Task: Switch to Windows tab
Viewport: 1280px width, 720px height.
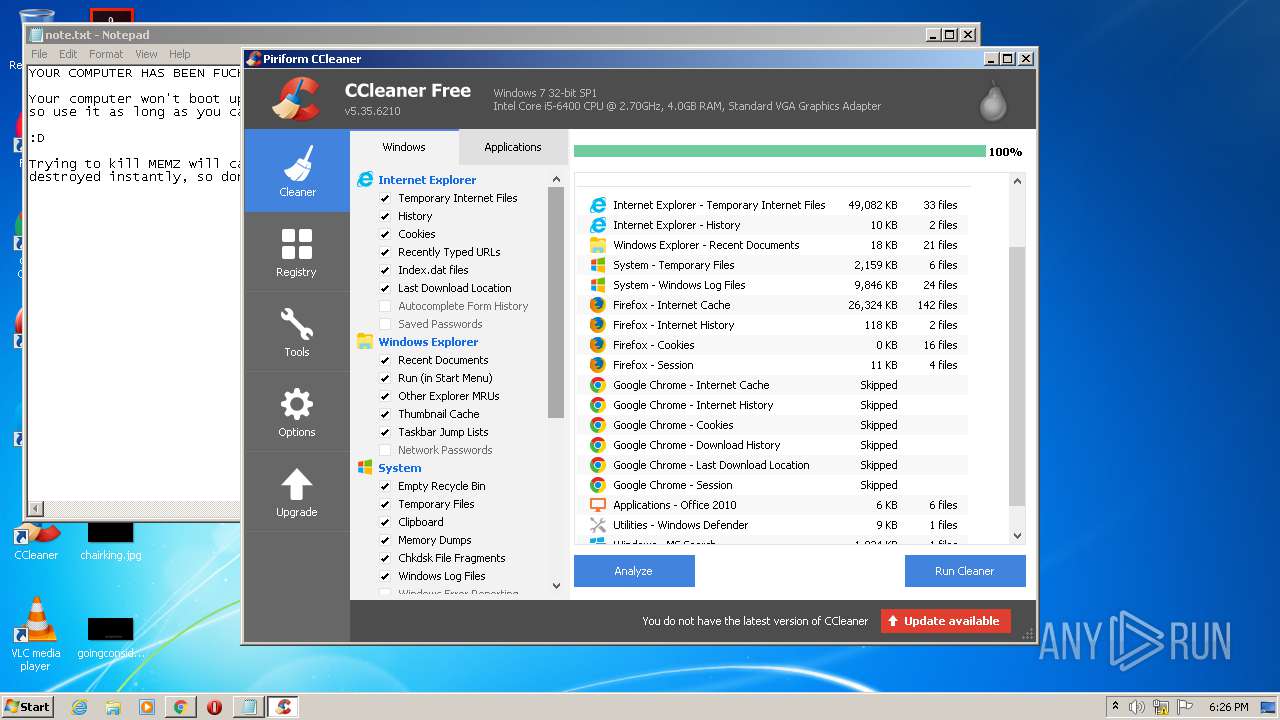Action: (x=404, y=147)
